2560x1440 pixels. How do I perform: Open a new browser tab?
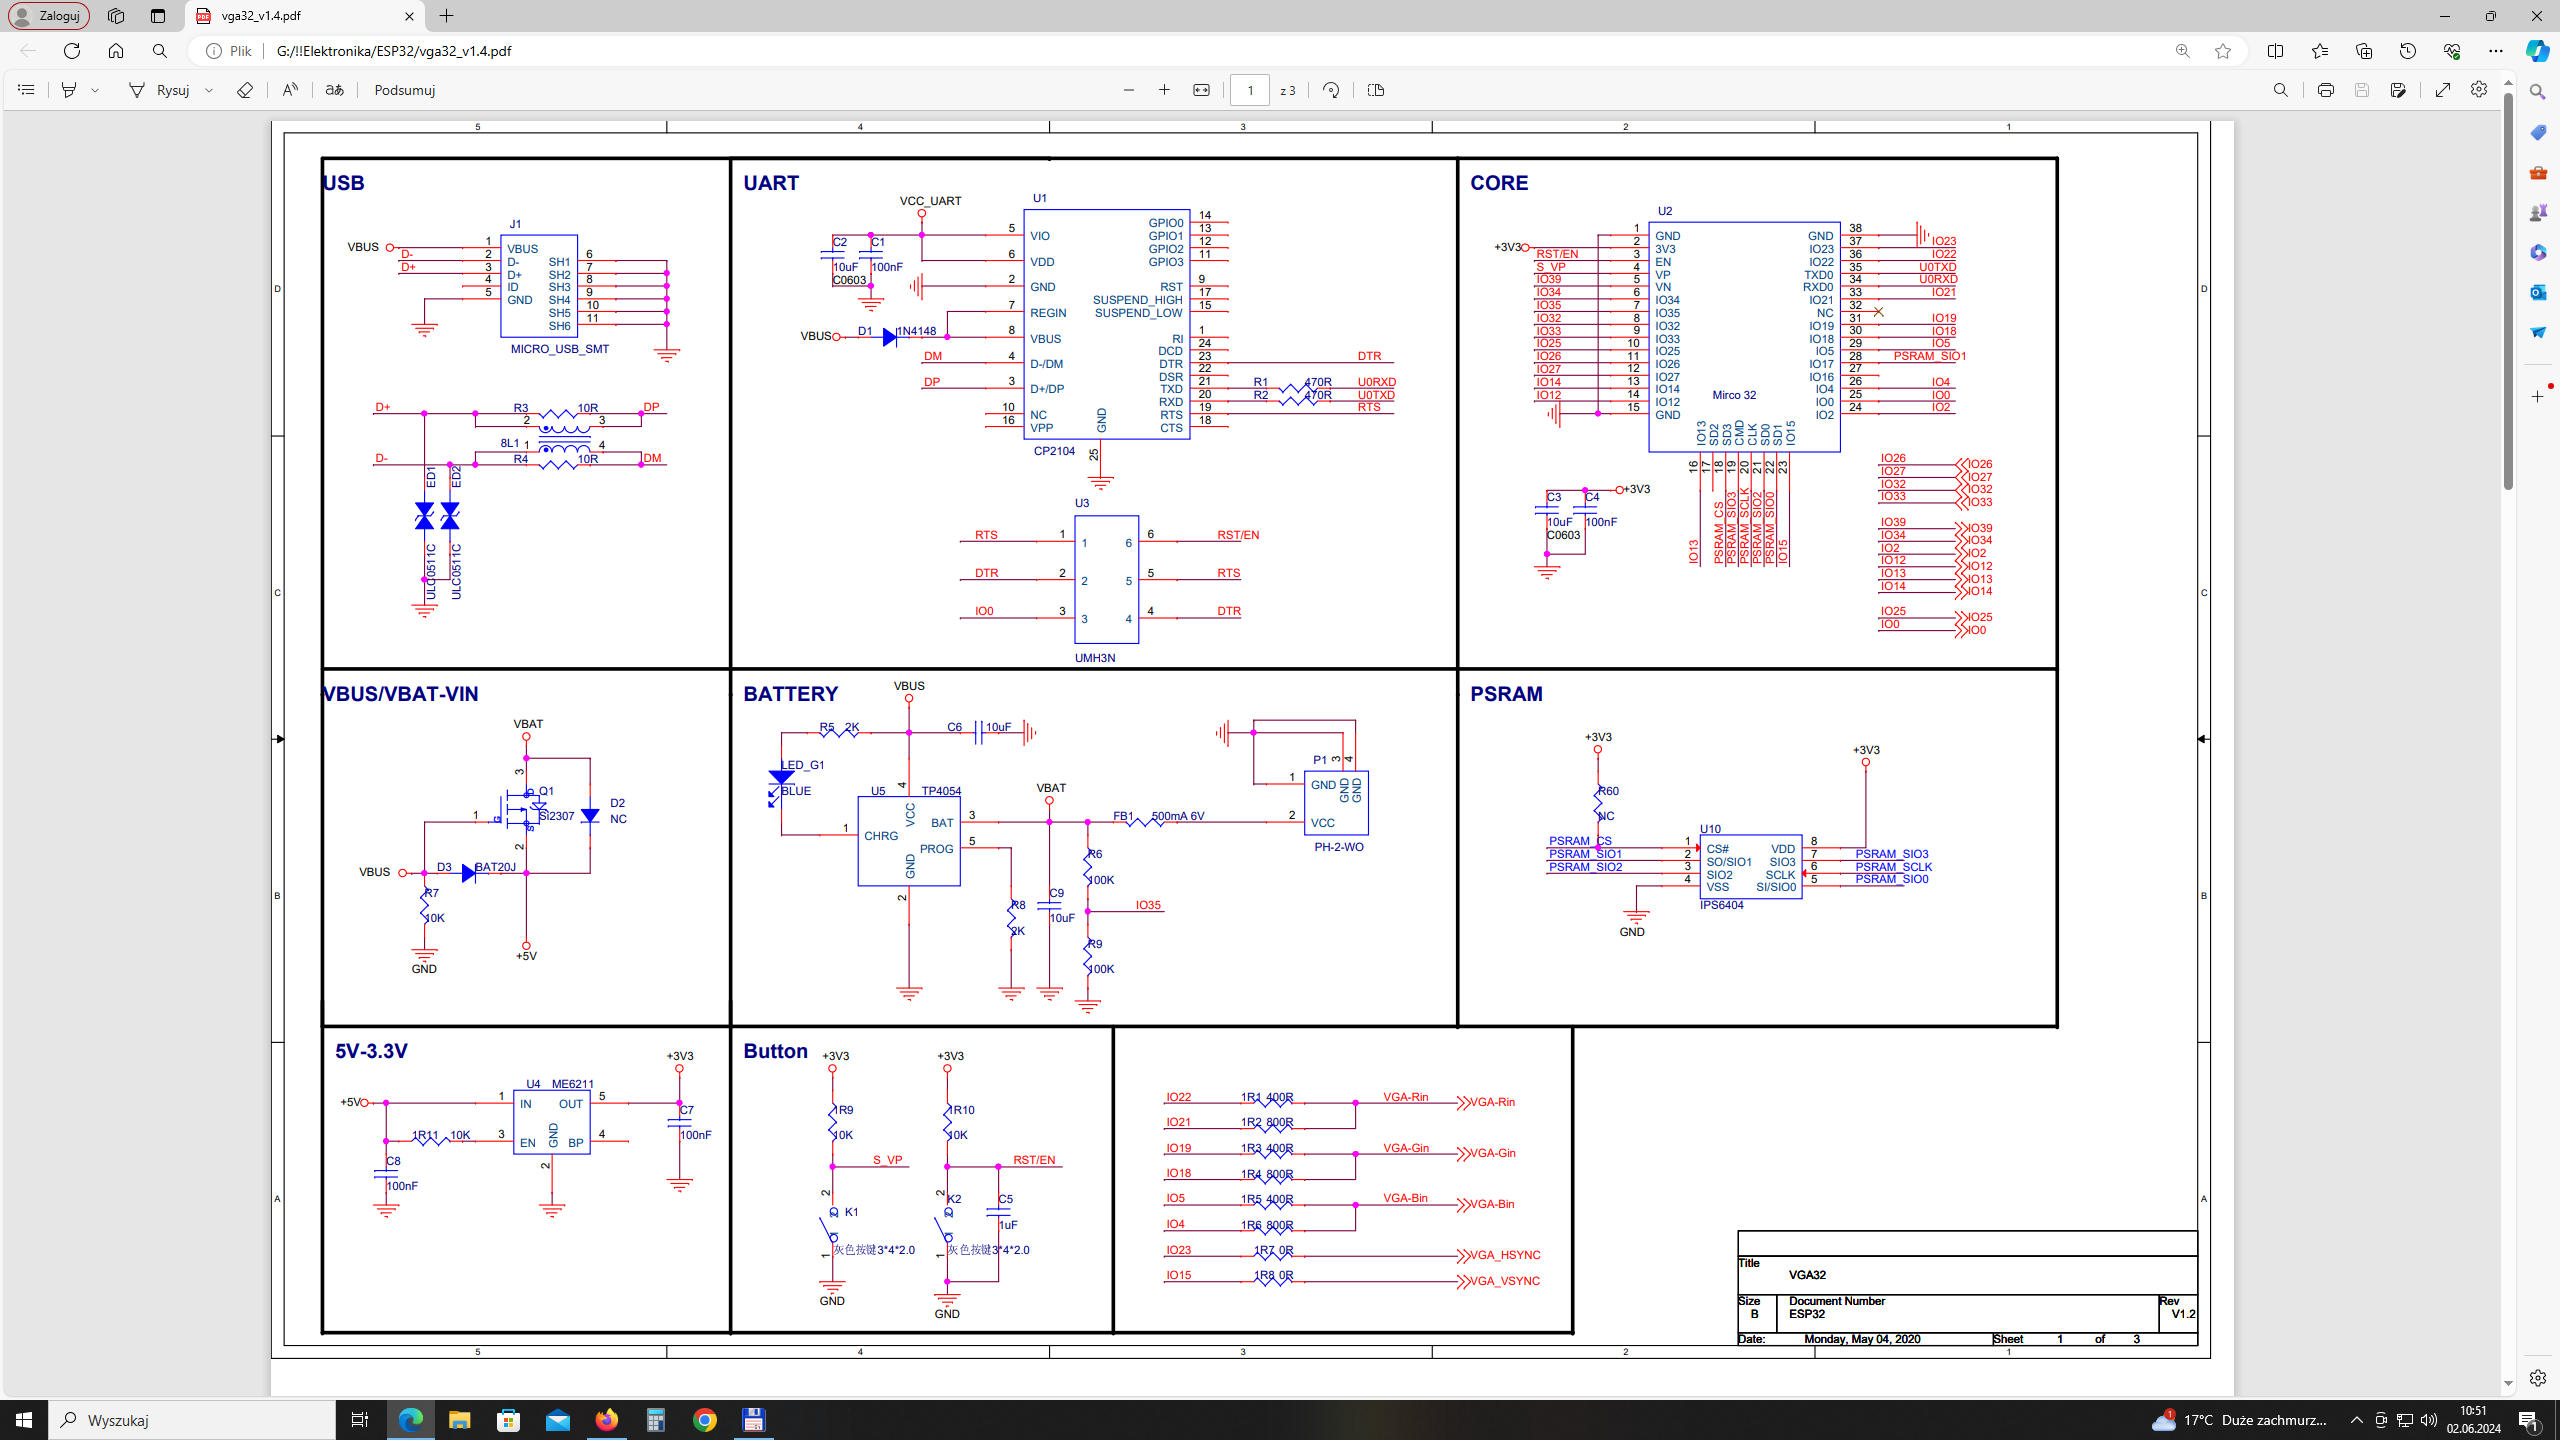pos(447,16)
